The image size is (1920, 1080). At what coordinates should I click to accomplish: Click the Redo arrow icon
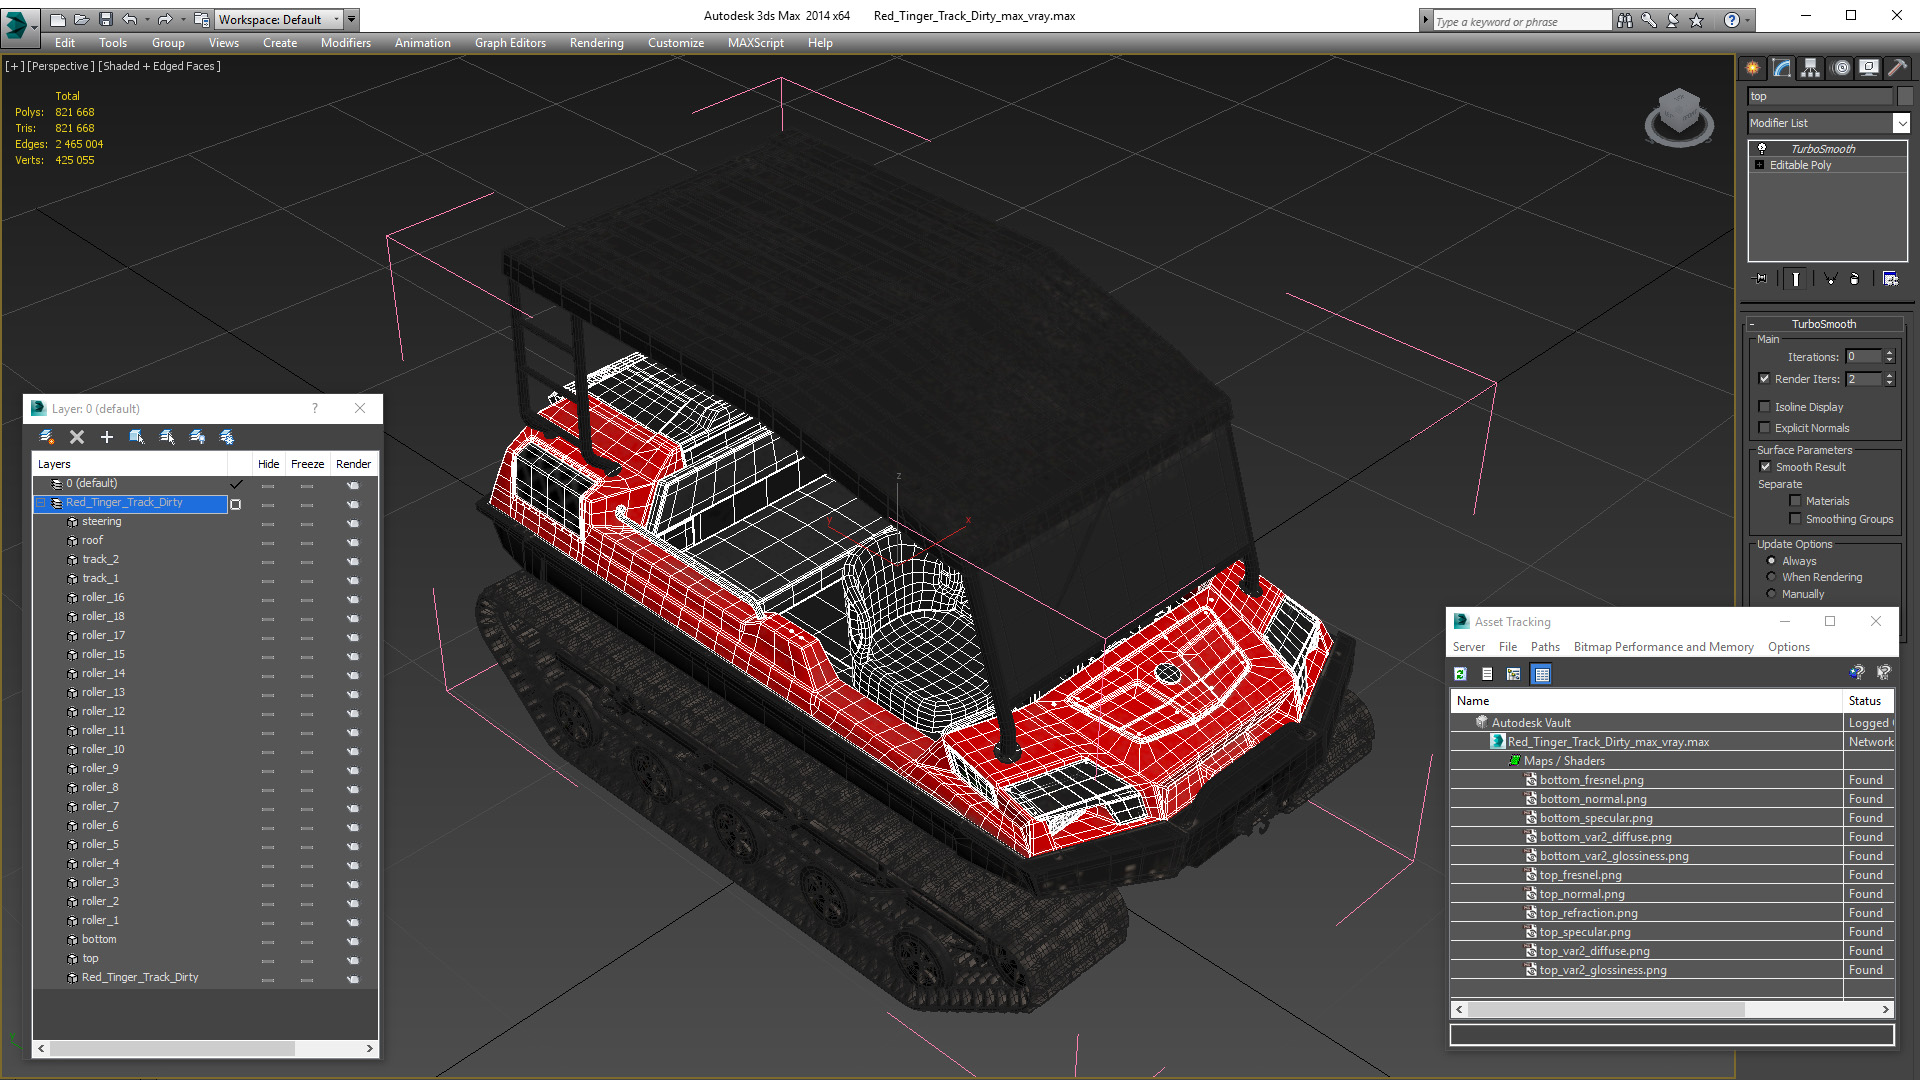tap(165, 19)
